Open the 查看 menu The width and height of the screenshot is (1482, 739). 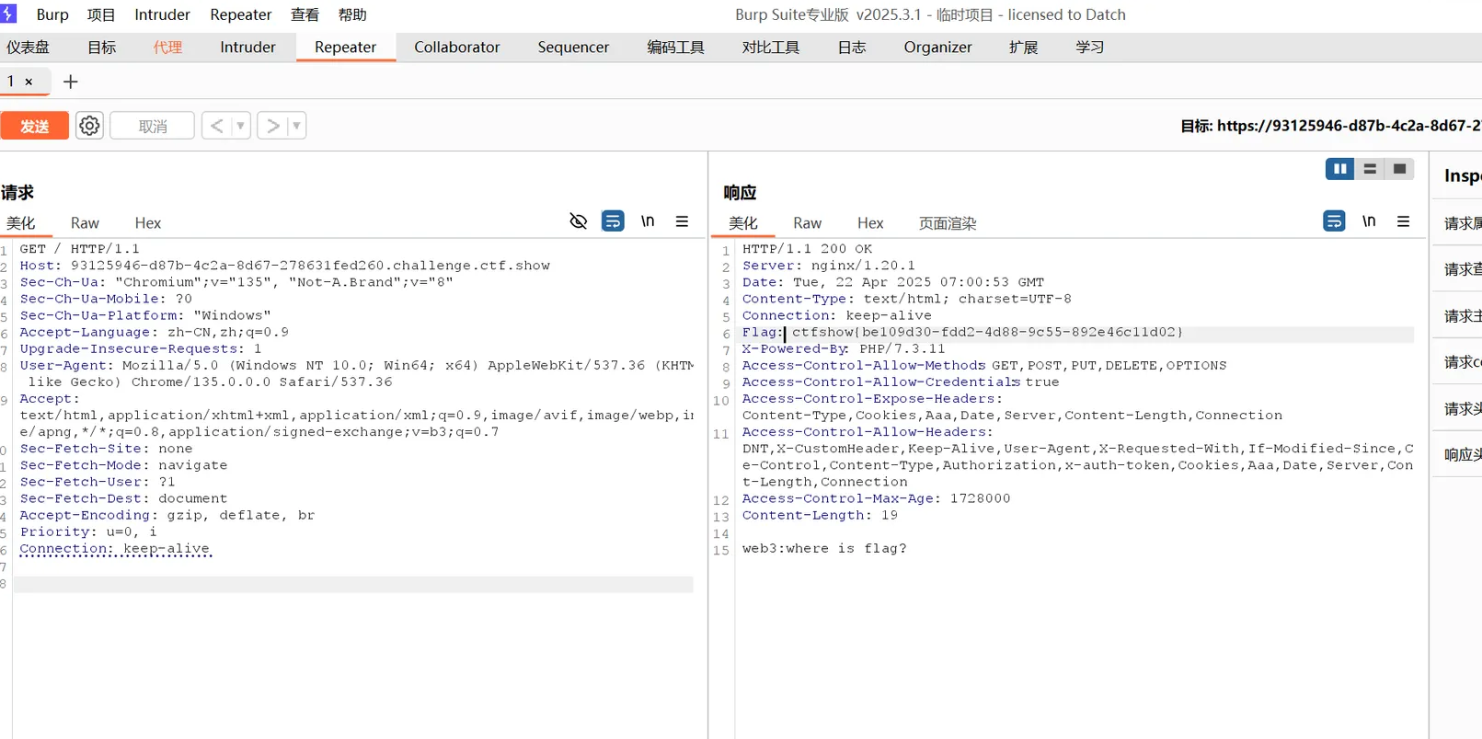[x=305, y=15]
